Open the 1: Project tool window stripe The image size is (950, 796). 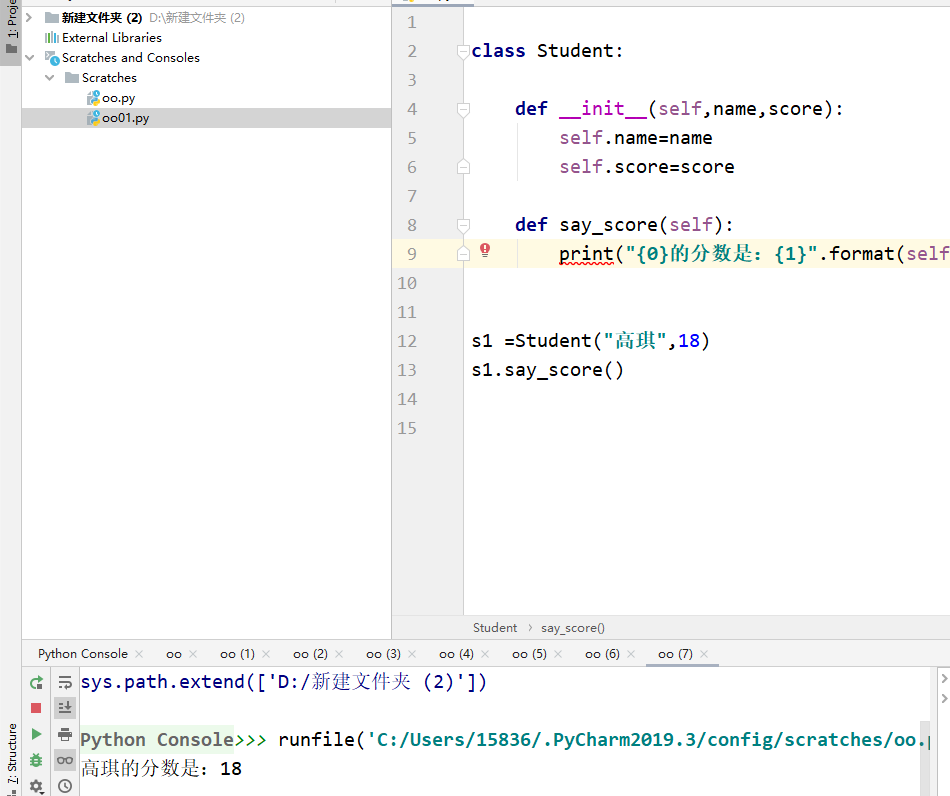click(11, 28)
